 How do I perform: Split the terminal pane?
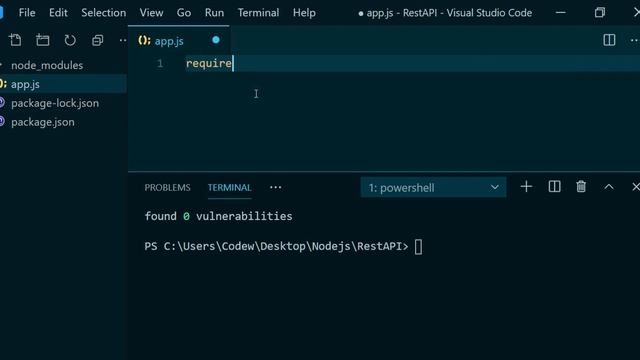coord(554,187)
